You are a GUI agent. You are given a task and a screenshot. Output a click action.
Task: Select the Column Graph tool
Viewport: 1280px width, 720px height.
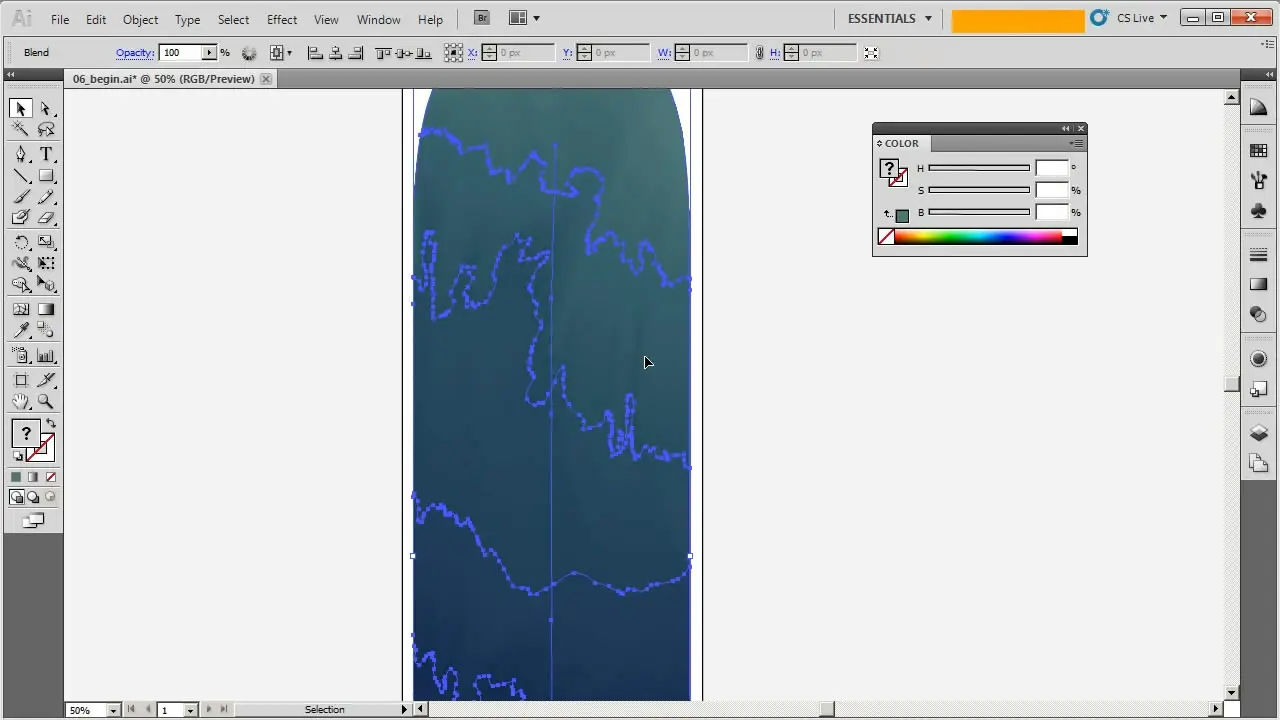[46, 355]
